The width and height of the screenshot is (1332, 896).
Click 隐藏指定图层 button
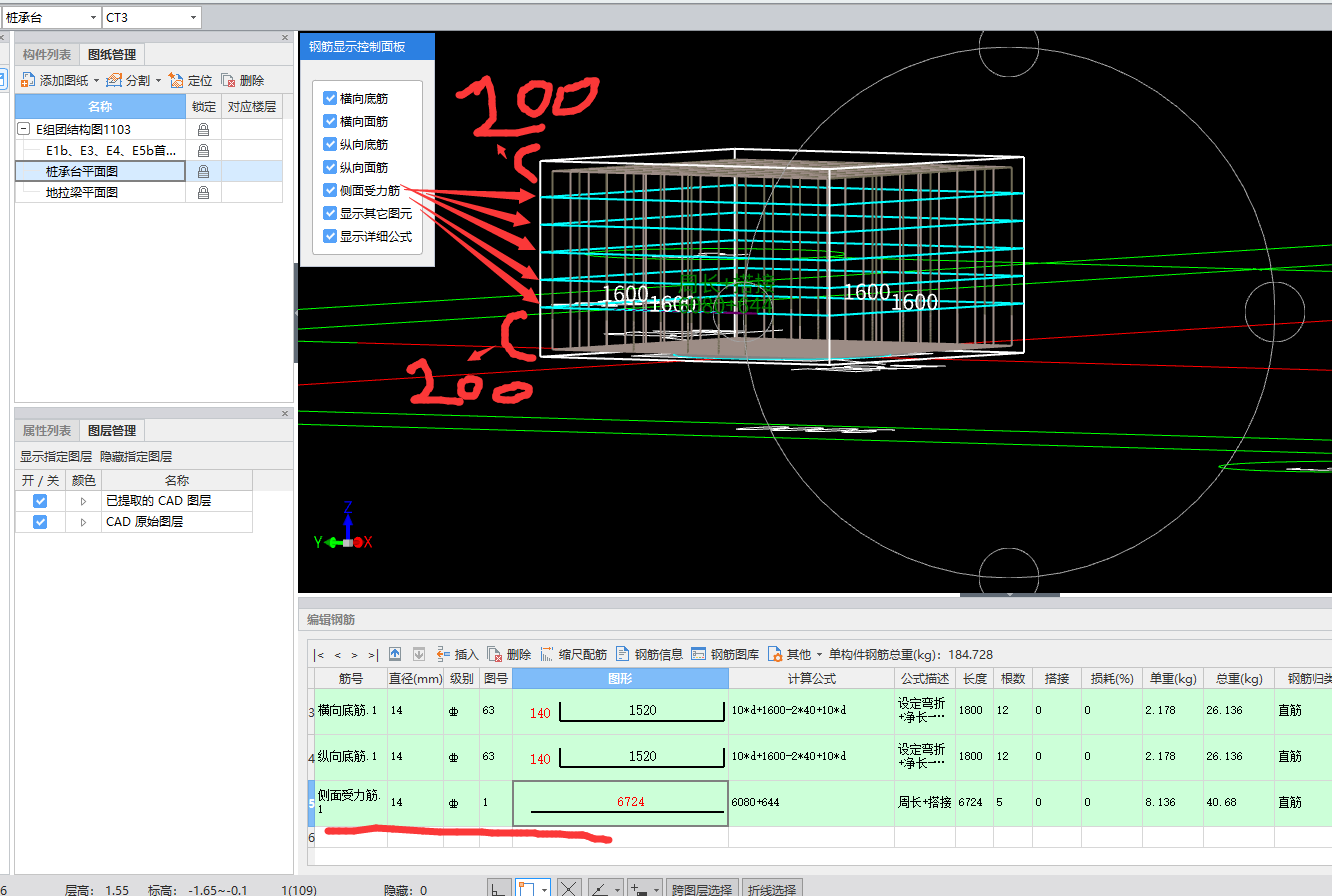point(136,456)
